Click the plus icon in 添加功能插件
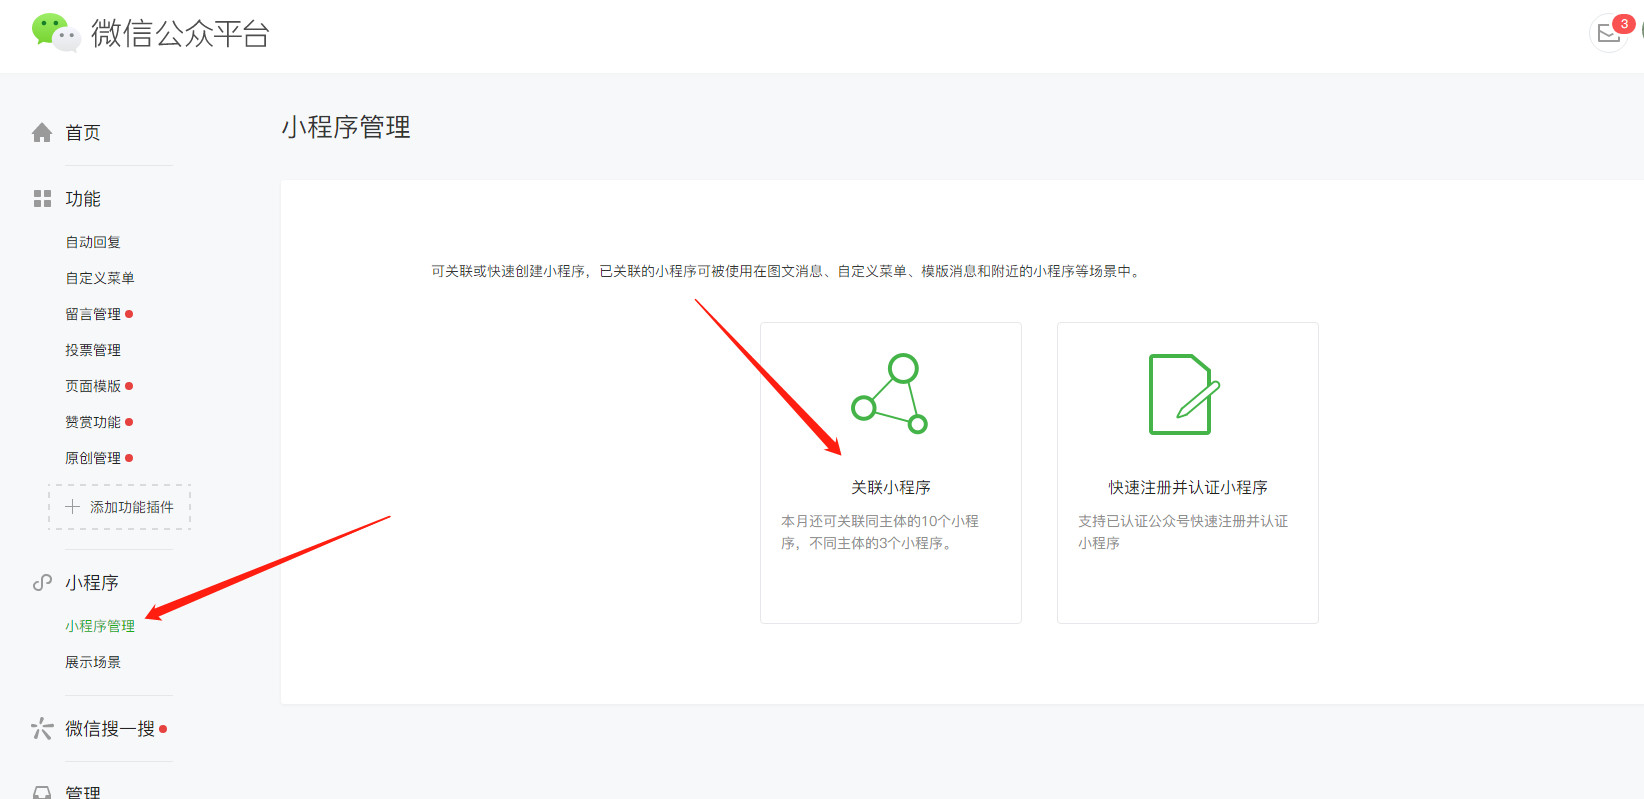The width and height of the screenshot is (1644, 799). (x=72, y=507)
